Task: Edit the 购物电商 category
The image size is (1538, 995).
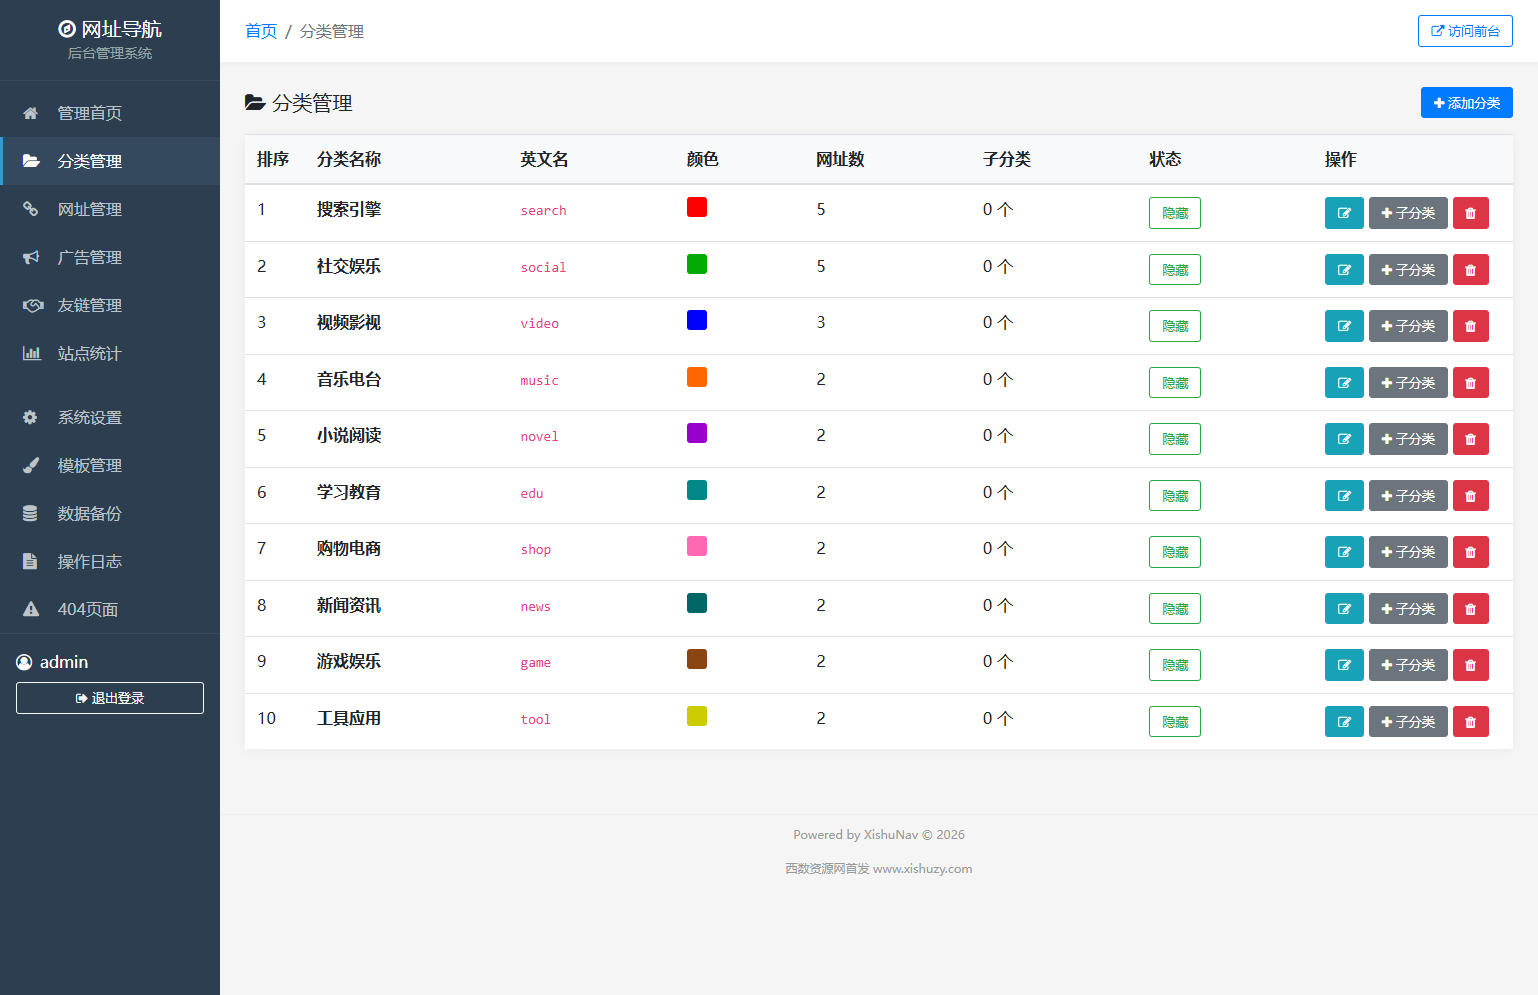Action: (x=1344, y=552)
